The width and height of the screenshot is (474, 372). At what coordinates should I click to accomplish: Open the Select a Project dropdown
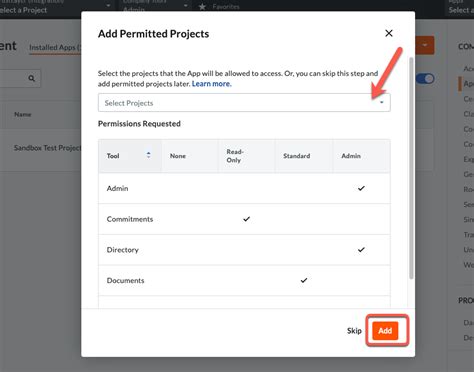tap(55, 8)
